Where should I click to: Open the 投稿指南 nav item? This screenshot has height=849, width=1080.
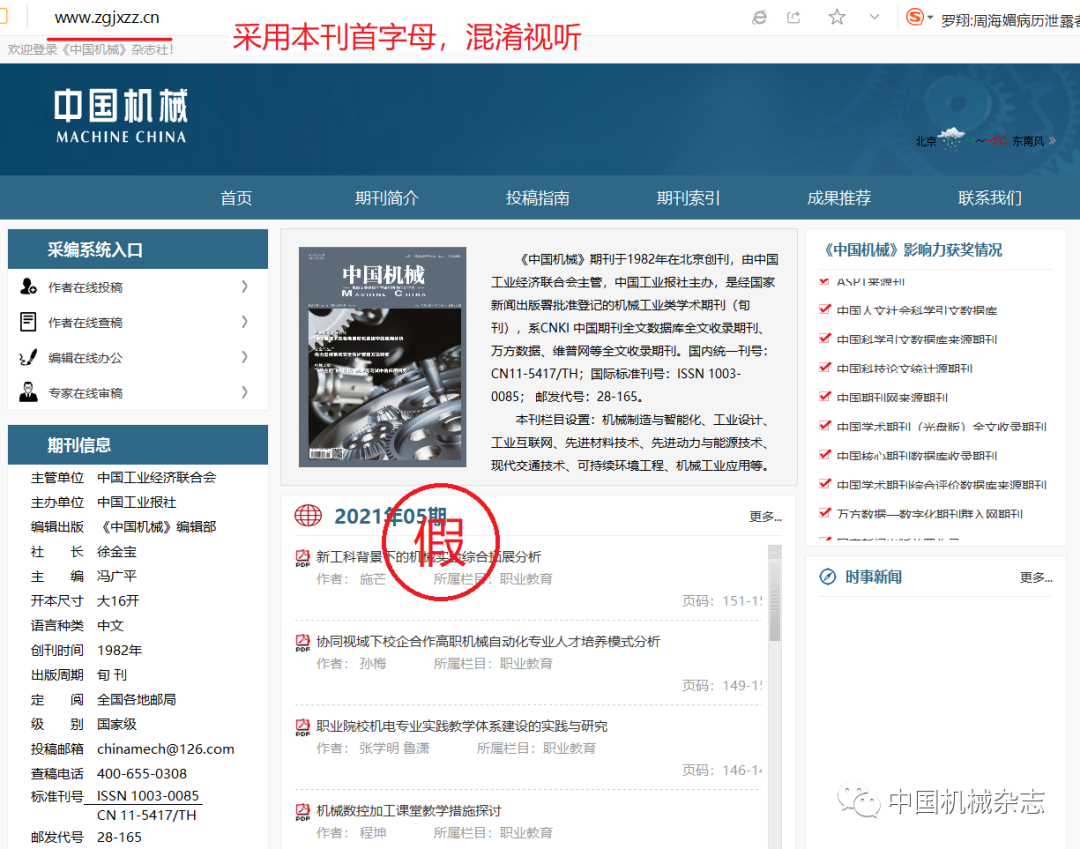tap(537, 198)
